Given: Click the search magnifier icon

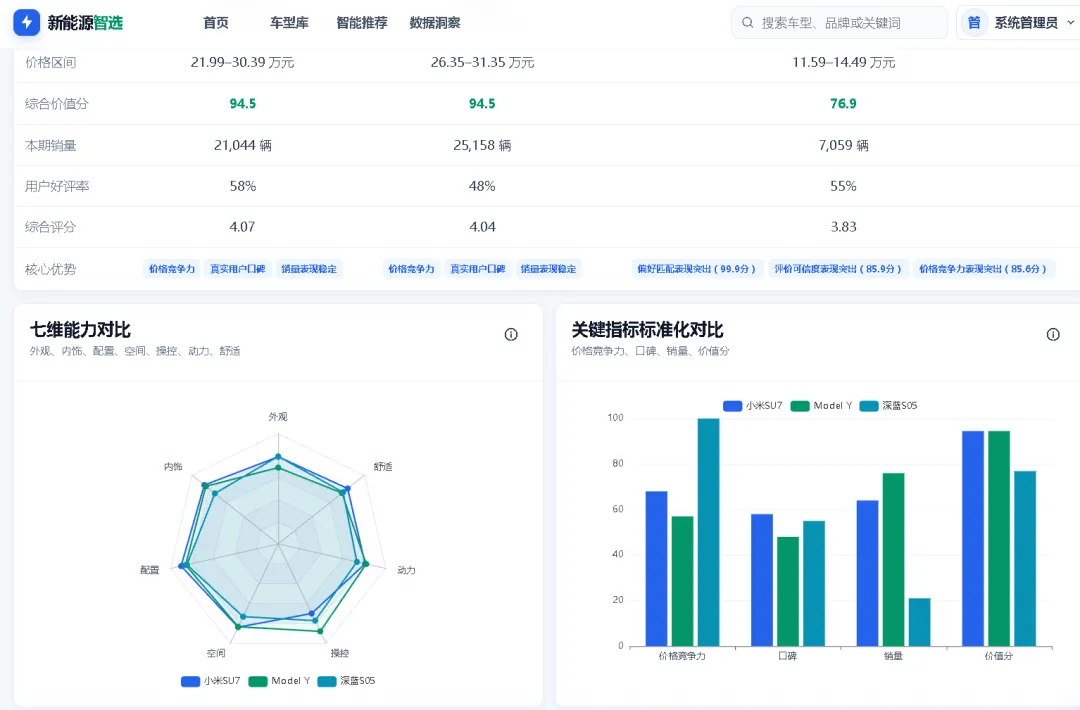Looking at the screenshot, I should click(x=747, y=23).
